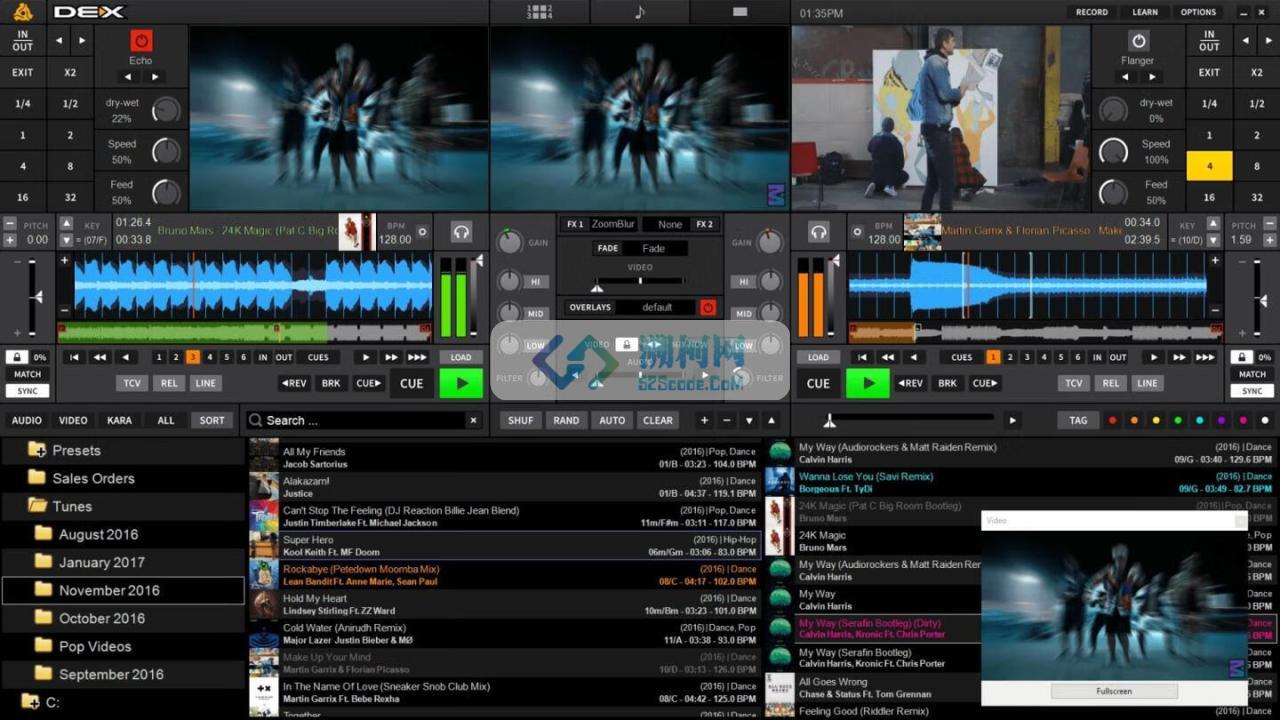Toggle the left deck pitch lock
1280x720 pixels.
[x=17, y=357]
